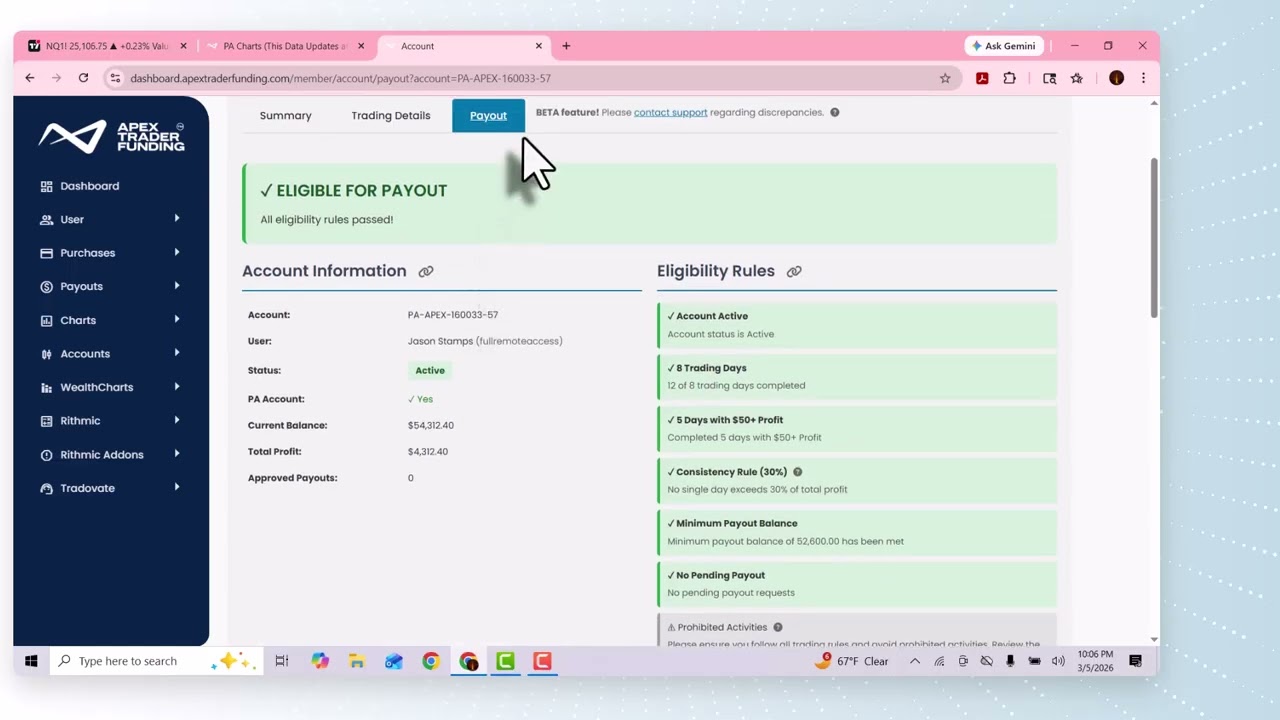The width and height of the screenshot is (1280, 720).
Task: Expand the Accounts submenu arrow
Action: pyautogui.click(x=177, y=352)
